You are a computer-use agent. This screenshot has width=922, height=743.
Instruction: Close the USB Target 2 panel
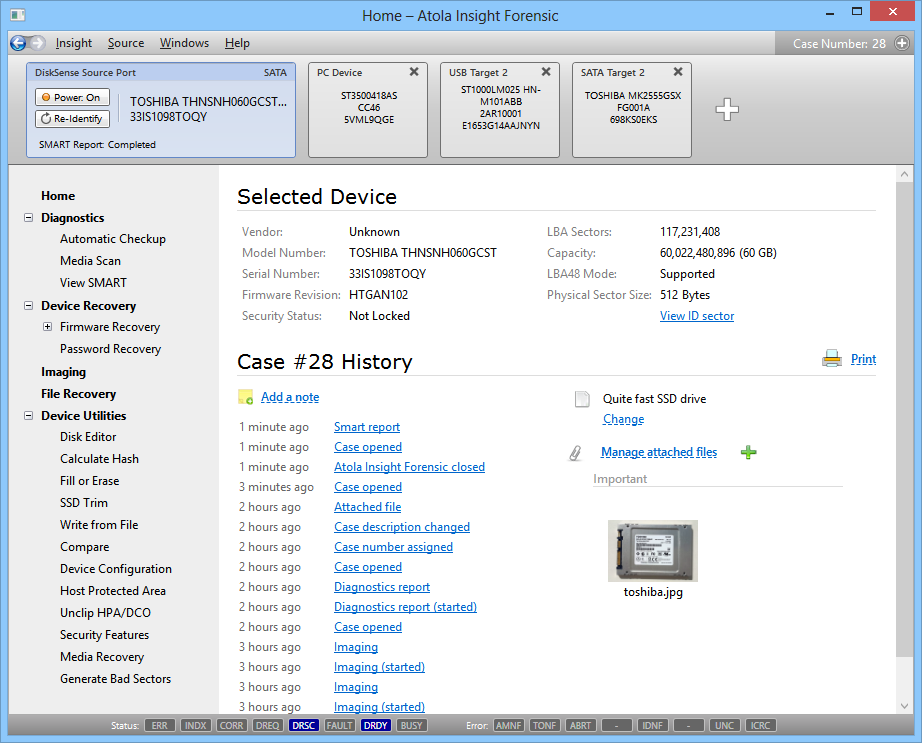tap(546, 72)
